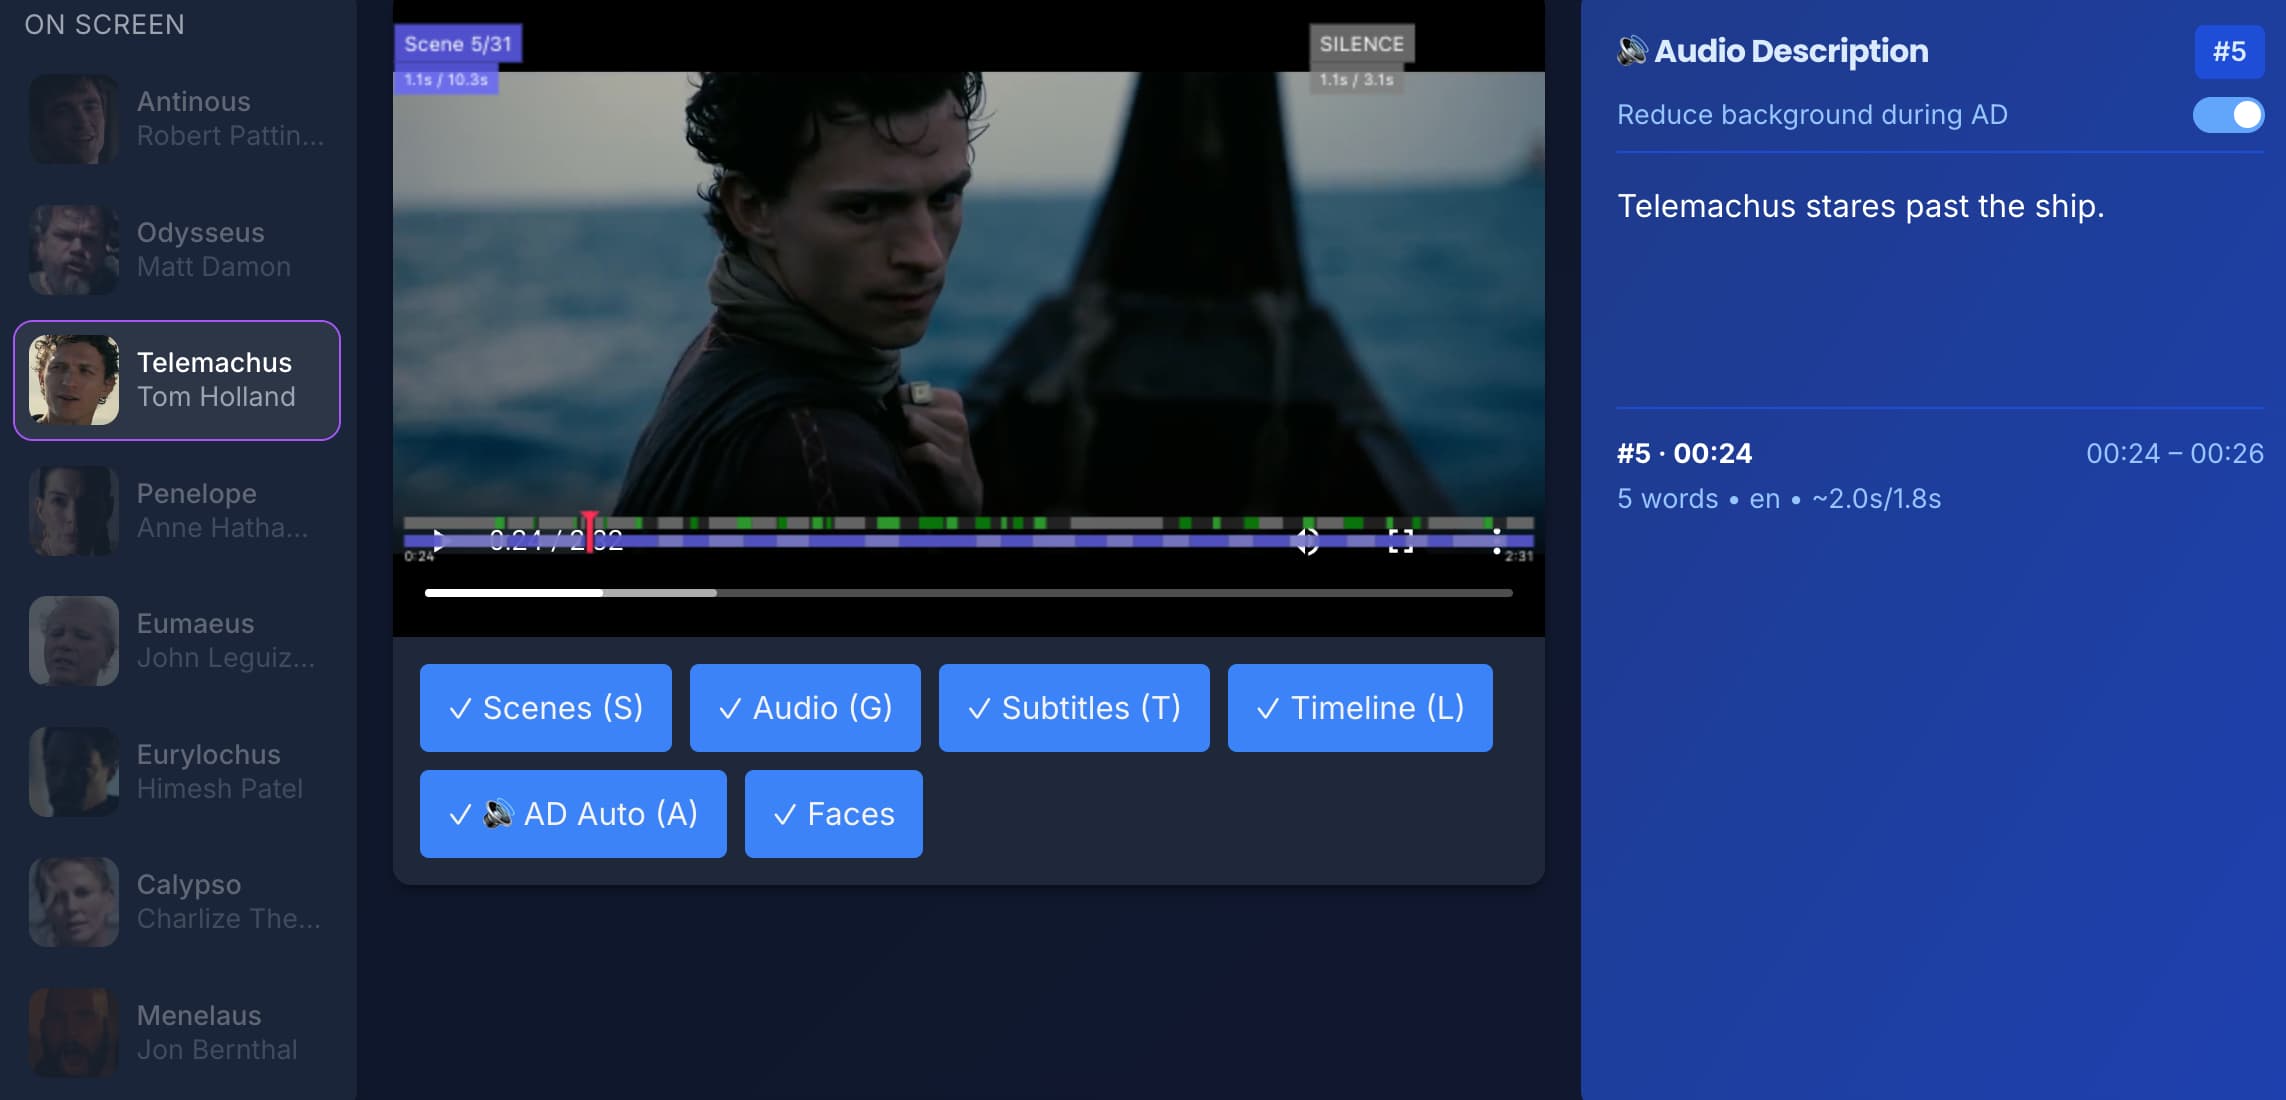Screen dimensions: 2286x1100
Task: Toggle the Audio (G) overlay button
Action: pyautogui.click(x=805, y=708)
